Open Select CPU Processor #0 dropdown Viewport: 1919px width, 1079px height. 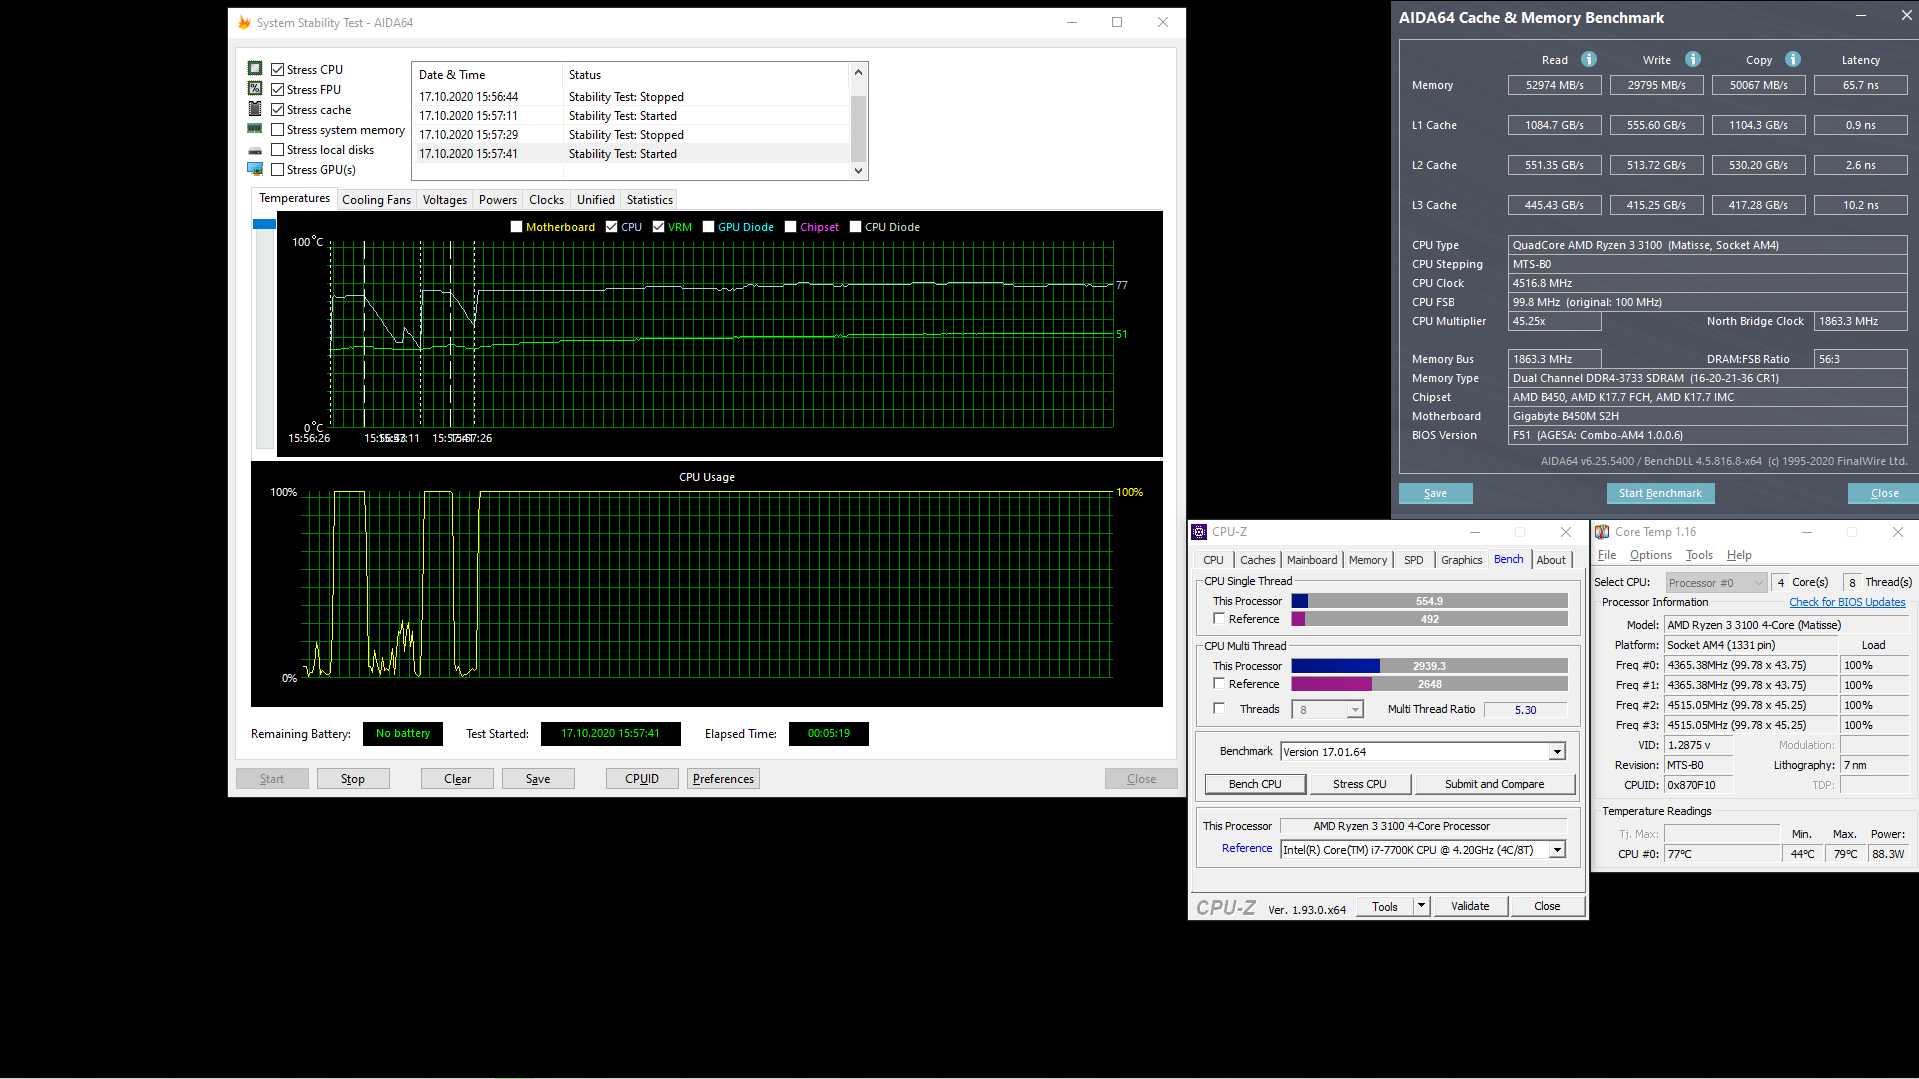tap(1717, 583)
